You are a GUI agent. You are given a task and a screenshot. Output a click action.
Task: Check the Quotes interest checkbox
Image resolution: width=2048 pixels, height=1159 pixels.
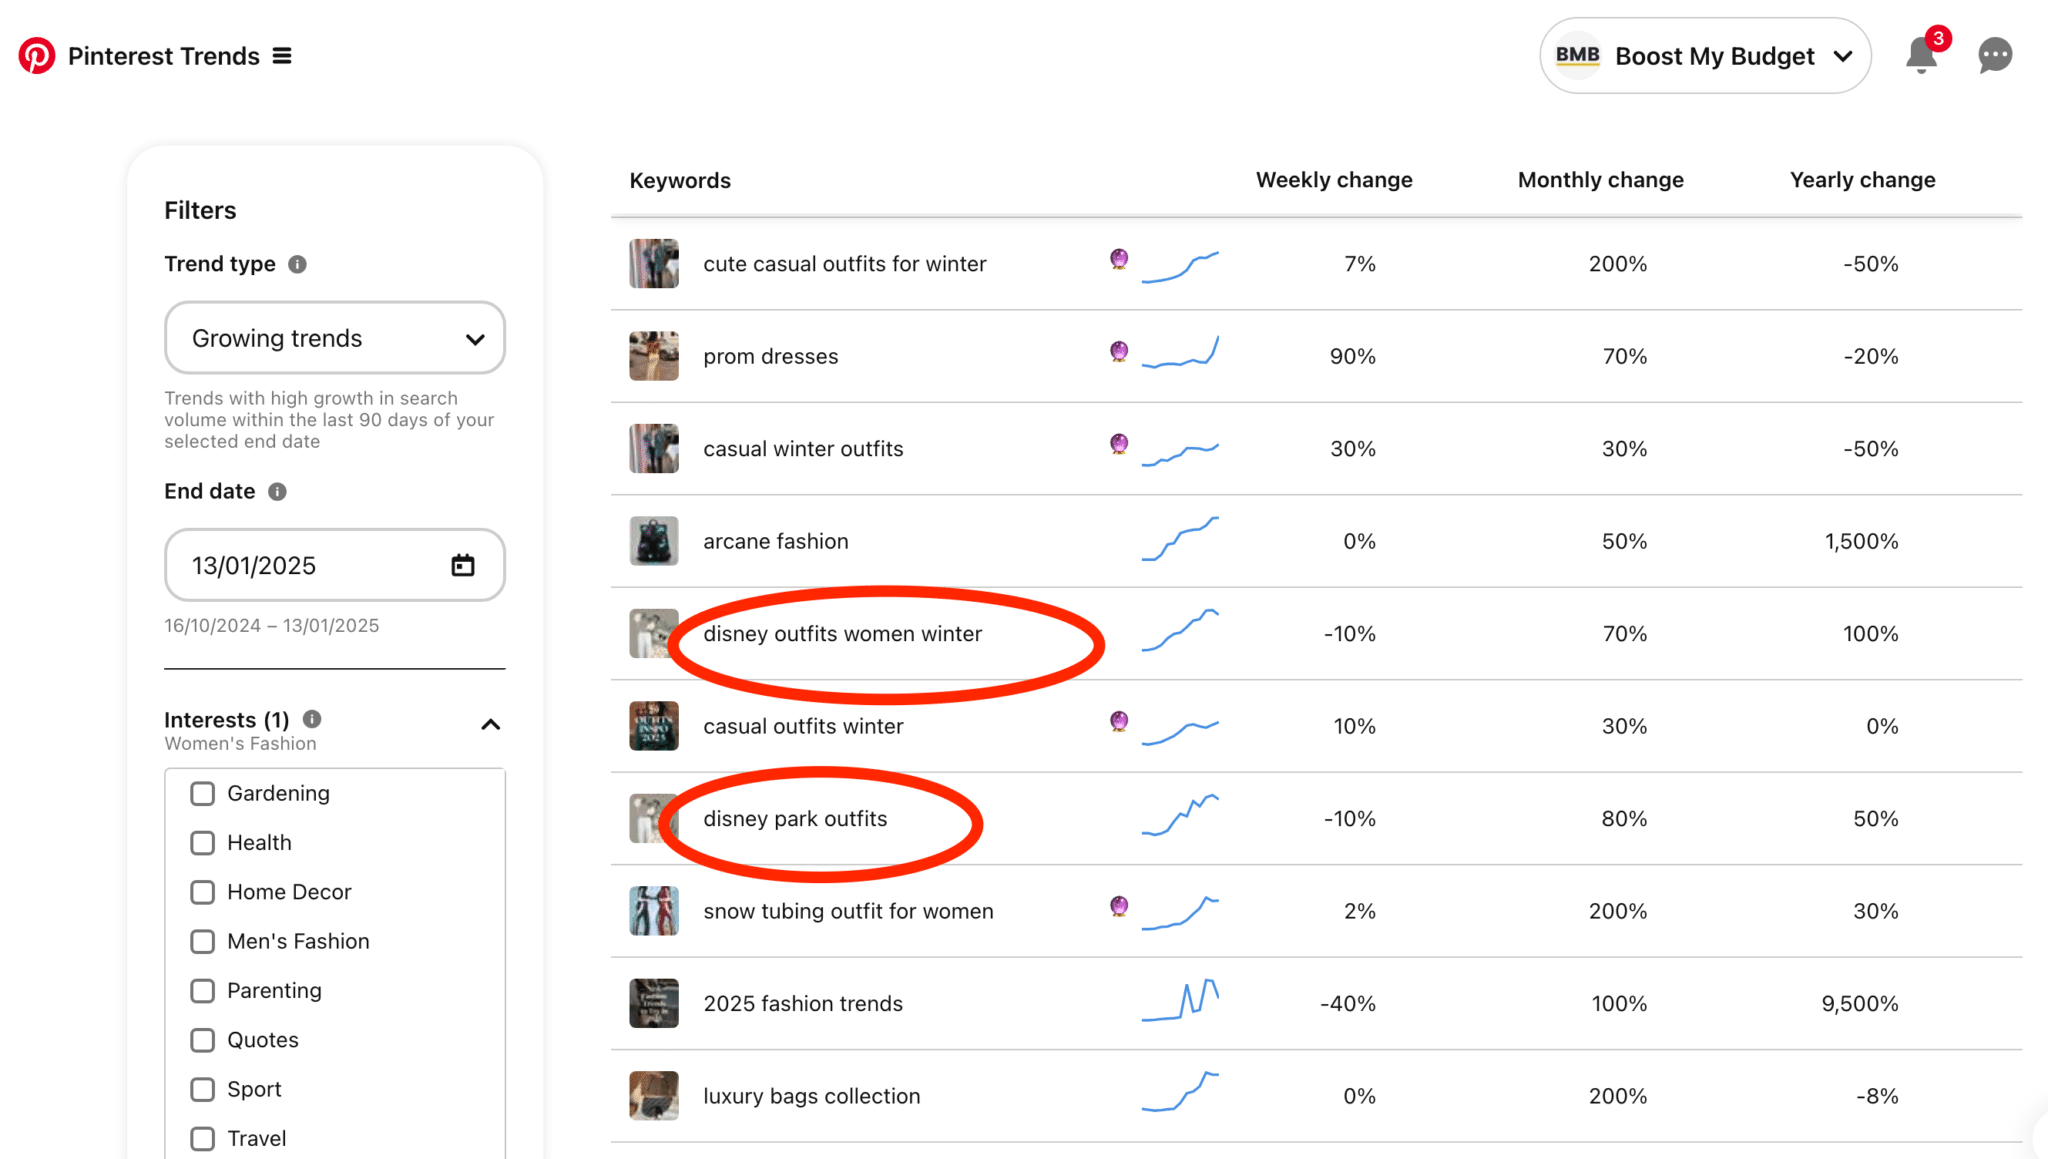point(203,1040)
